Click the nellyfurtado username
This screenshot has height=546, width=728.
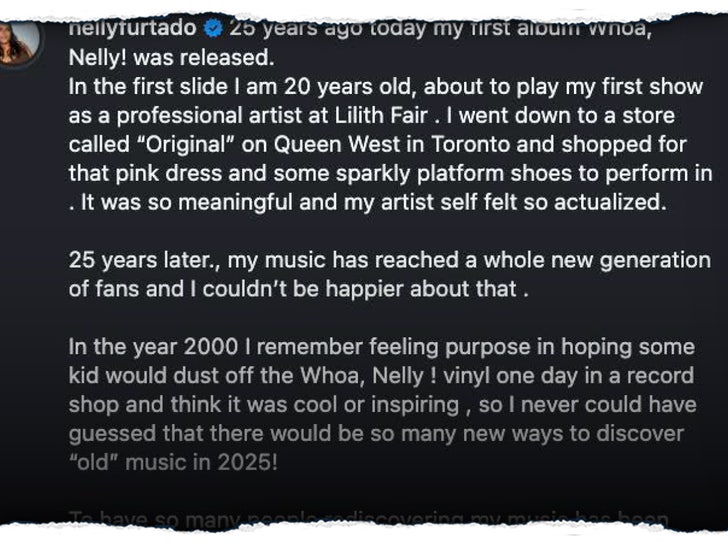(x=132, y=27)
